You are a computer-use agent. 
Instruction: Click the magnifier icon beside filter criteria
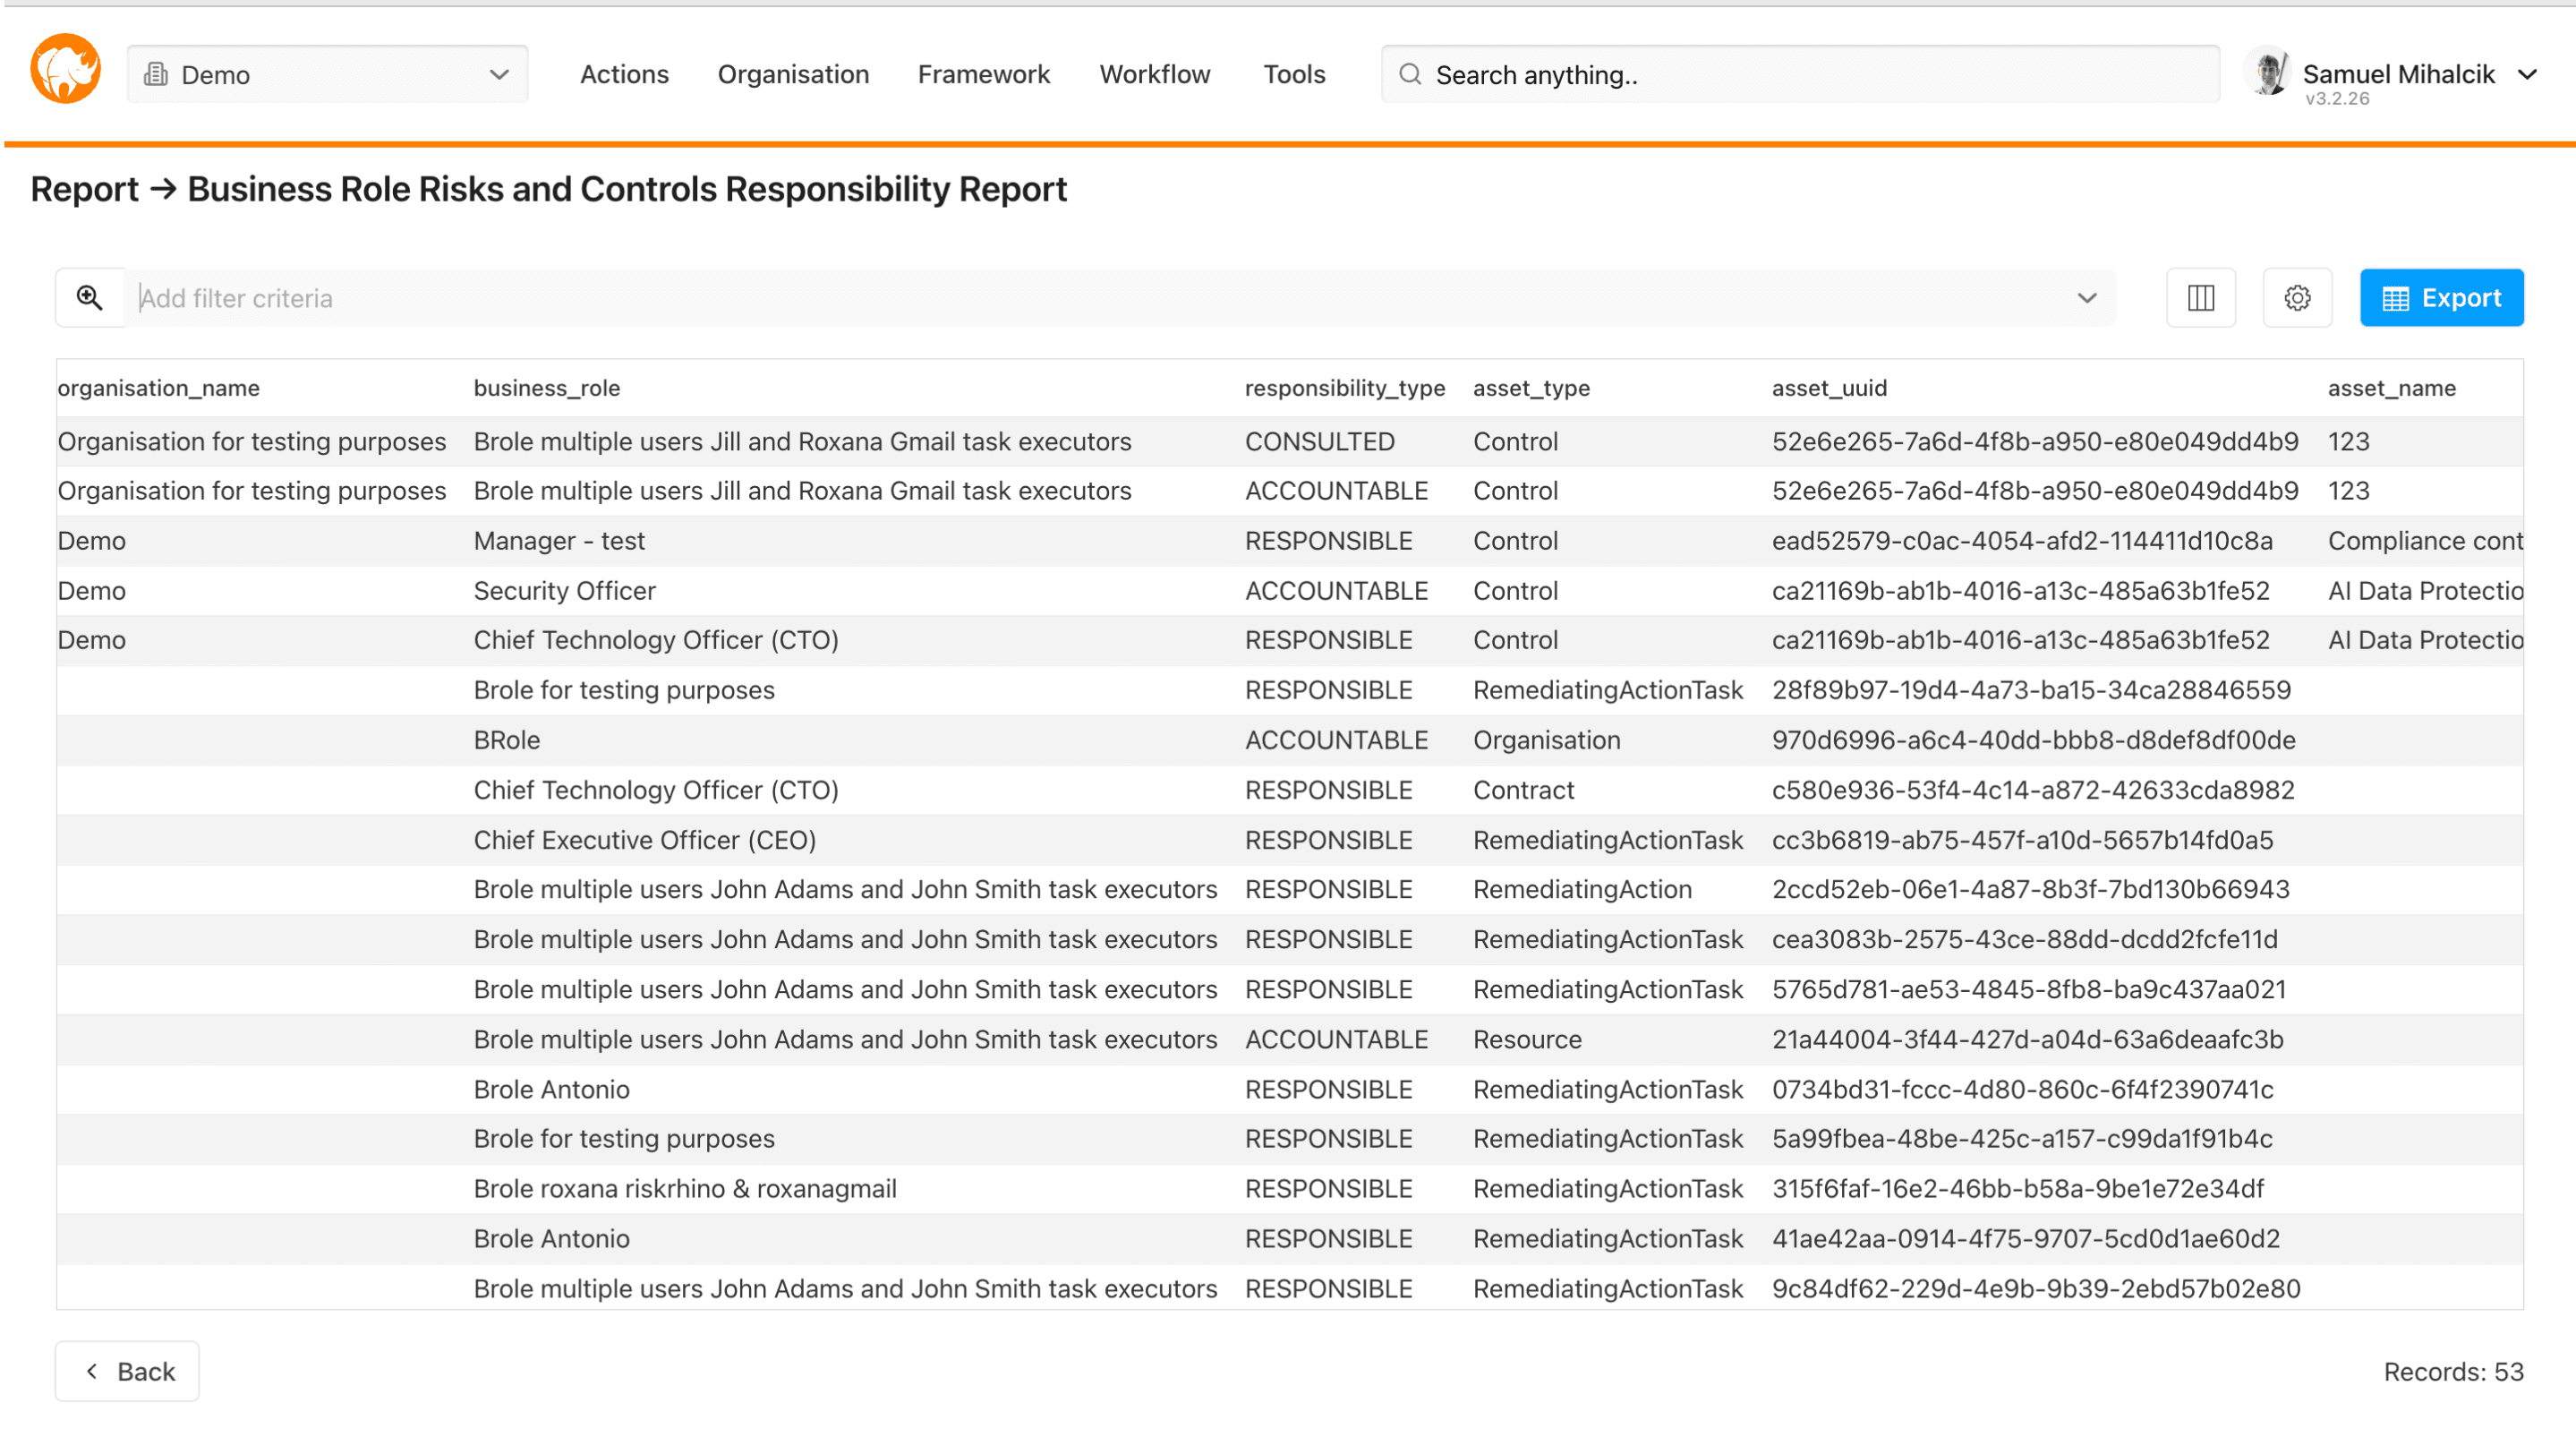(90, 298)
